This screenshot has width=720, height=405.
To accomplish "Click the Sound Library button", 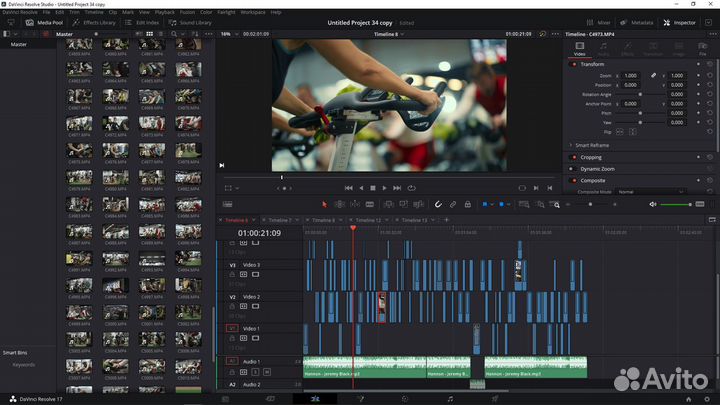I will coord(191,22).
